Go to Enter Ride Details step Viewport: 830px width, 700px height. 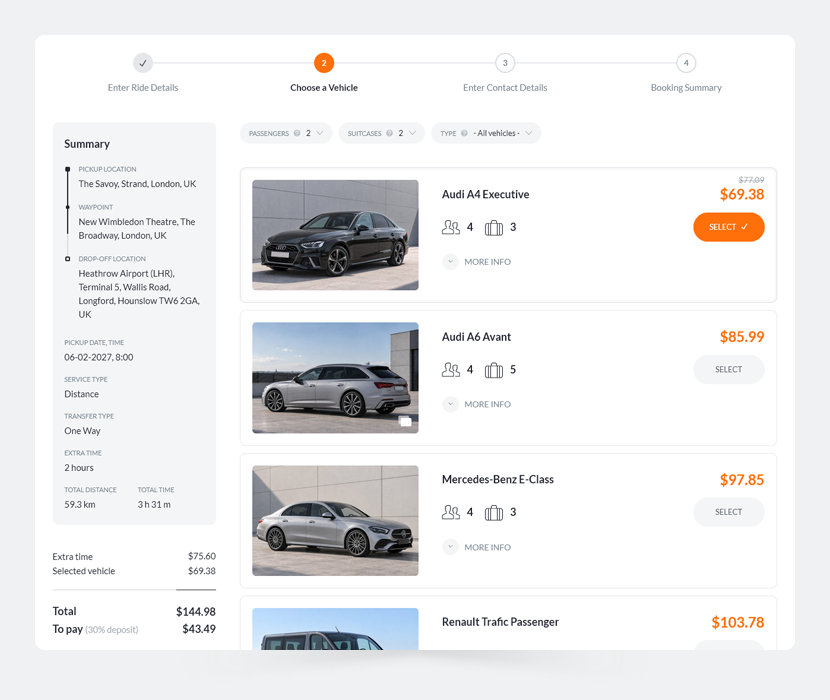point(143,88)
